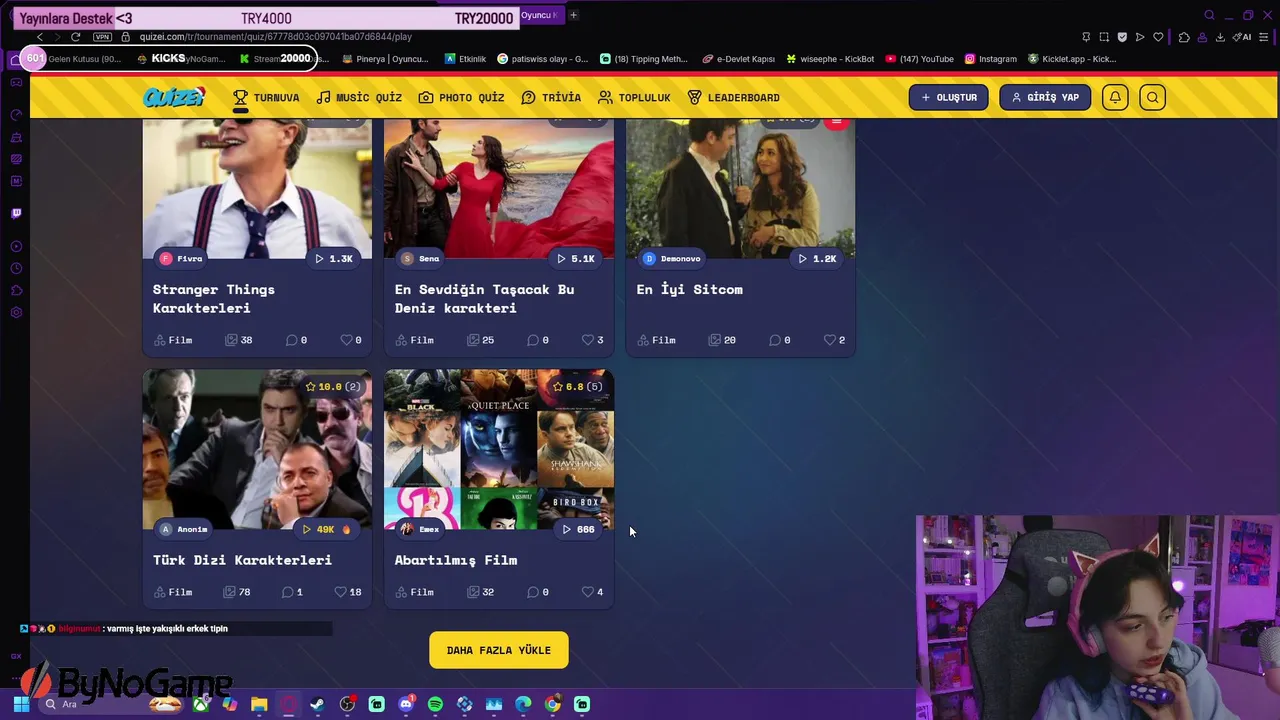Click the 49K play count badge

coord(327,529)
